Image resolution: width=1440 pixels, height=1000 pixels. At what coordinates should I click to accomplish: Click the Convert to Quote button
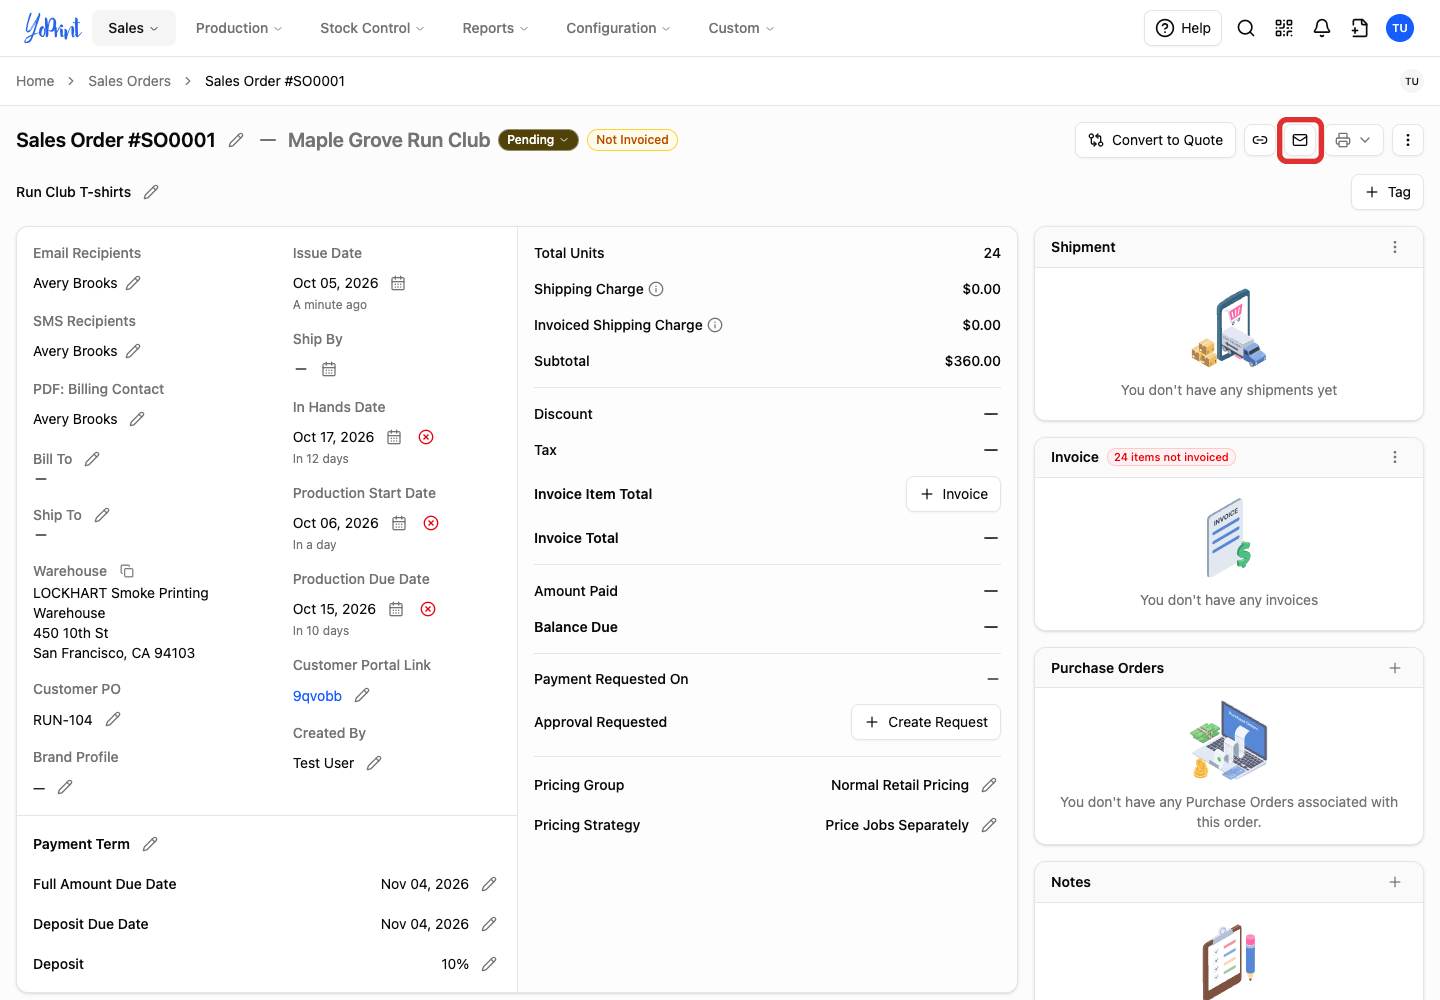point(1156,140)
